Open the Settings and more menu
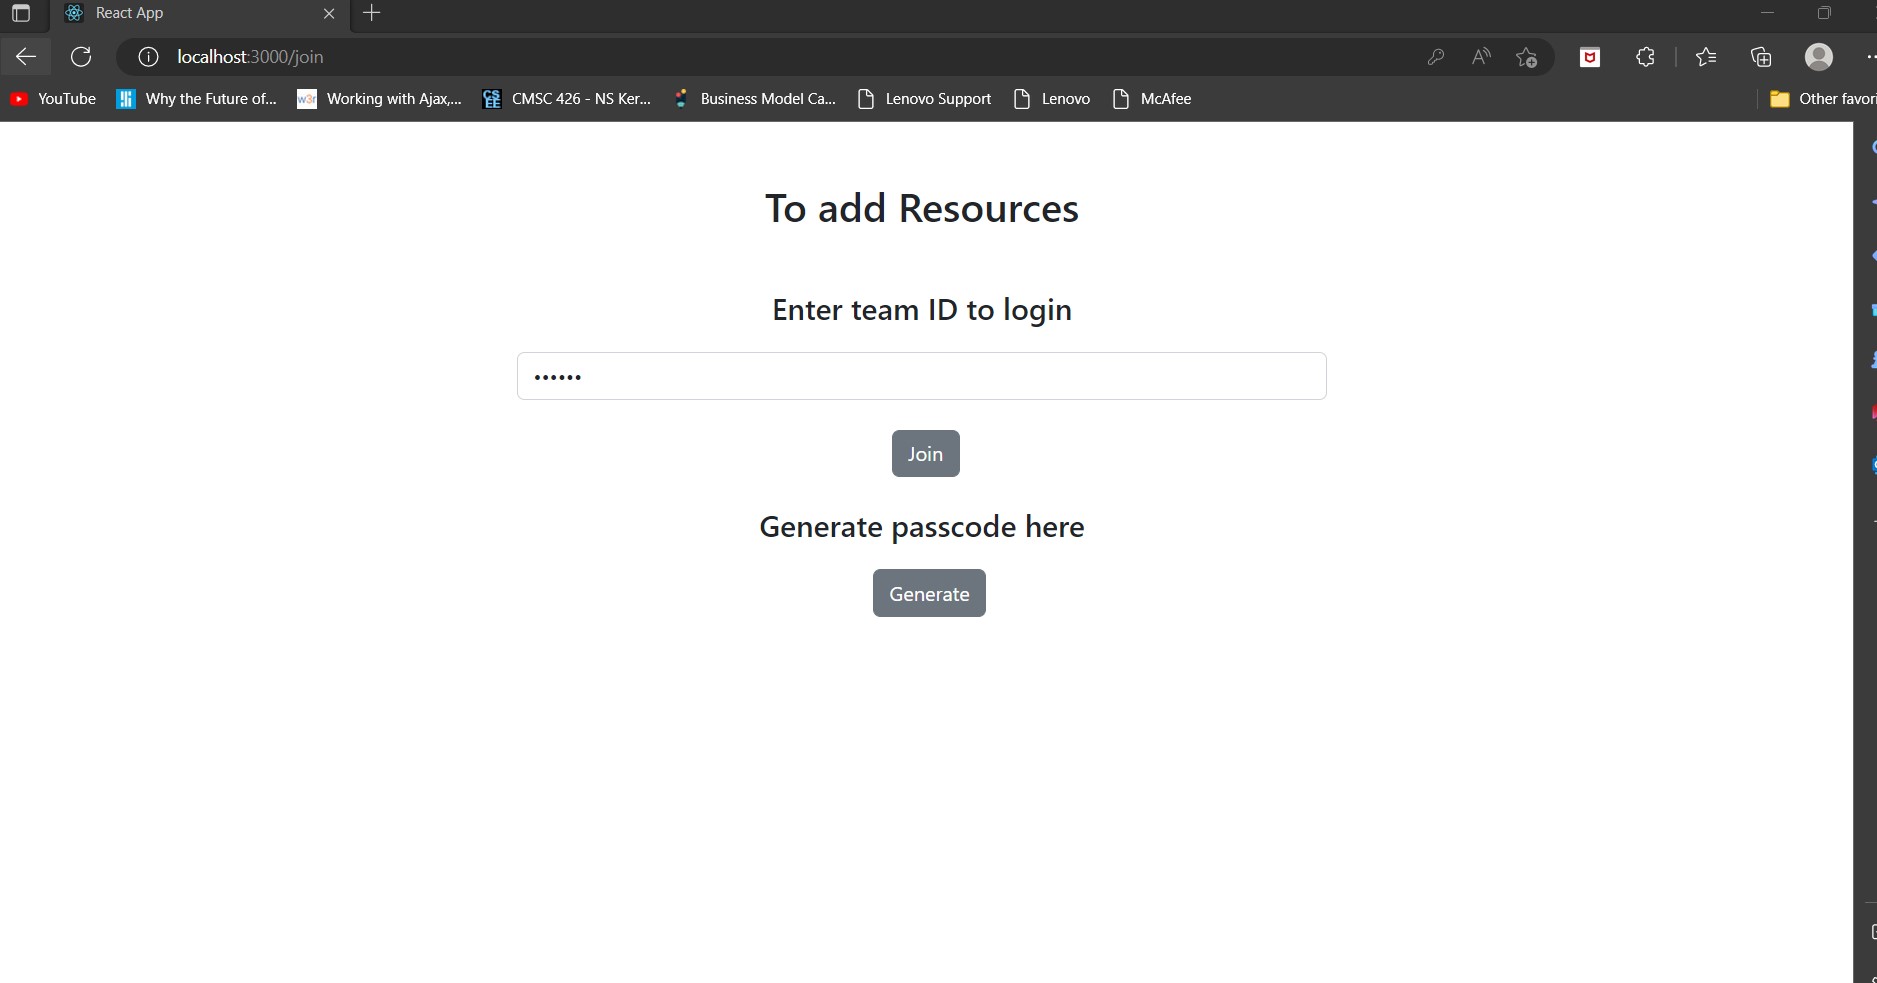This screenshot has height=983, width=1877. pos(1869,56)
